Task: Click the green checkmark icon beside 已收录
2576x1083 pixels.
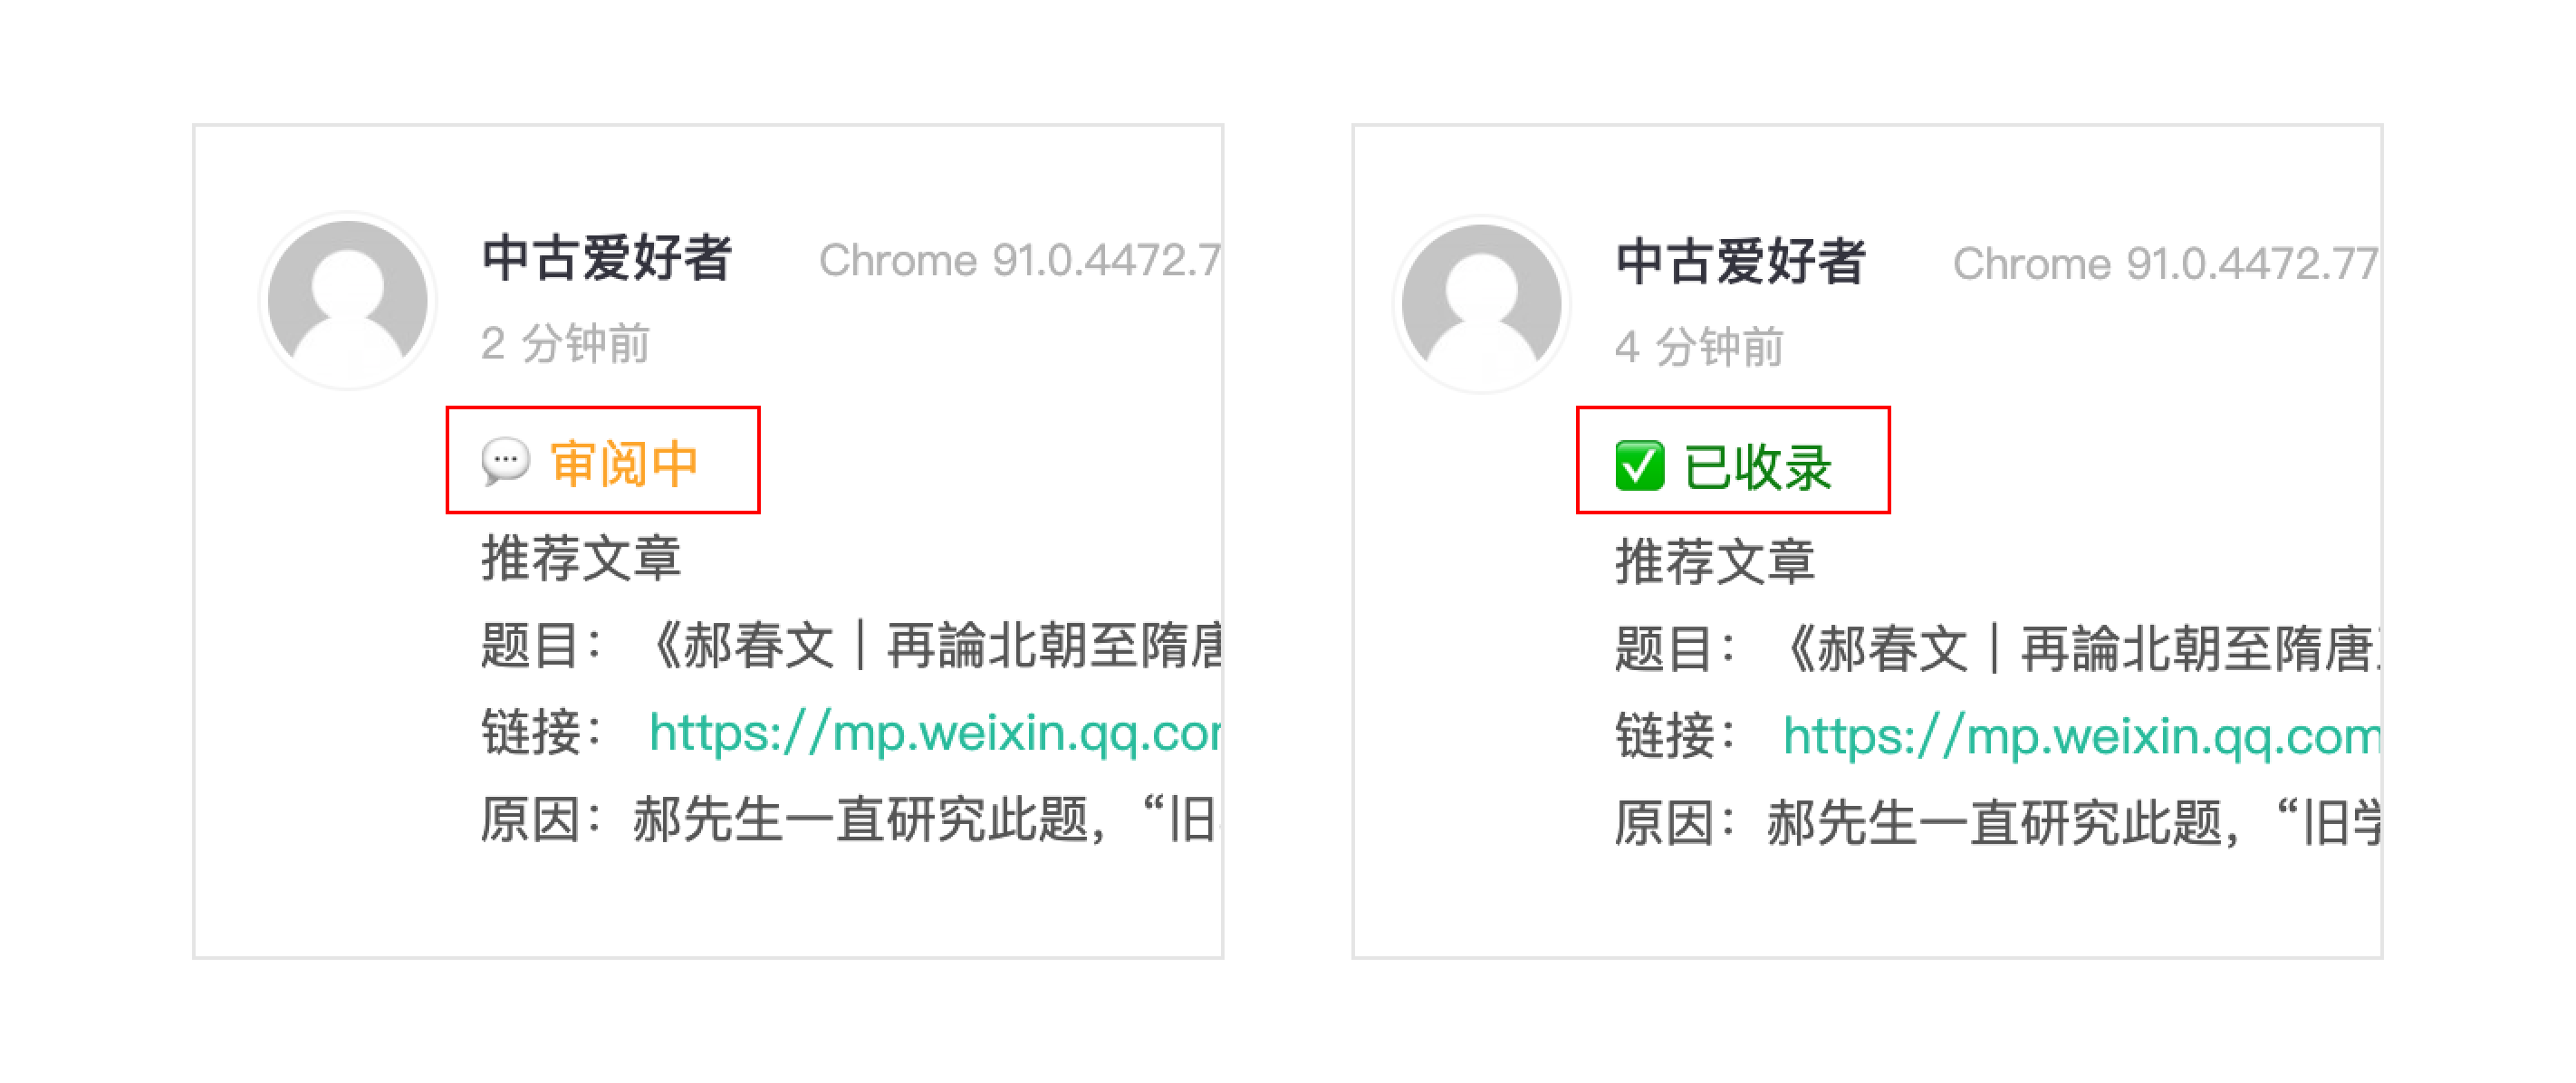Action: point(1639,466)
